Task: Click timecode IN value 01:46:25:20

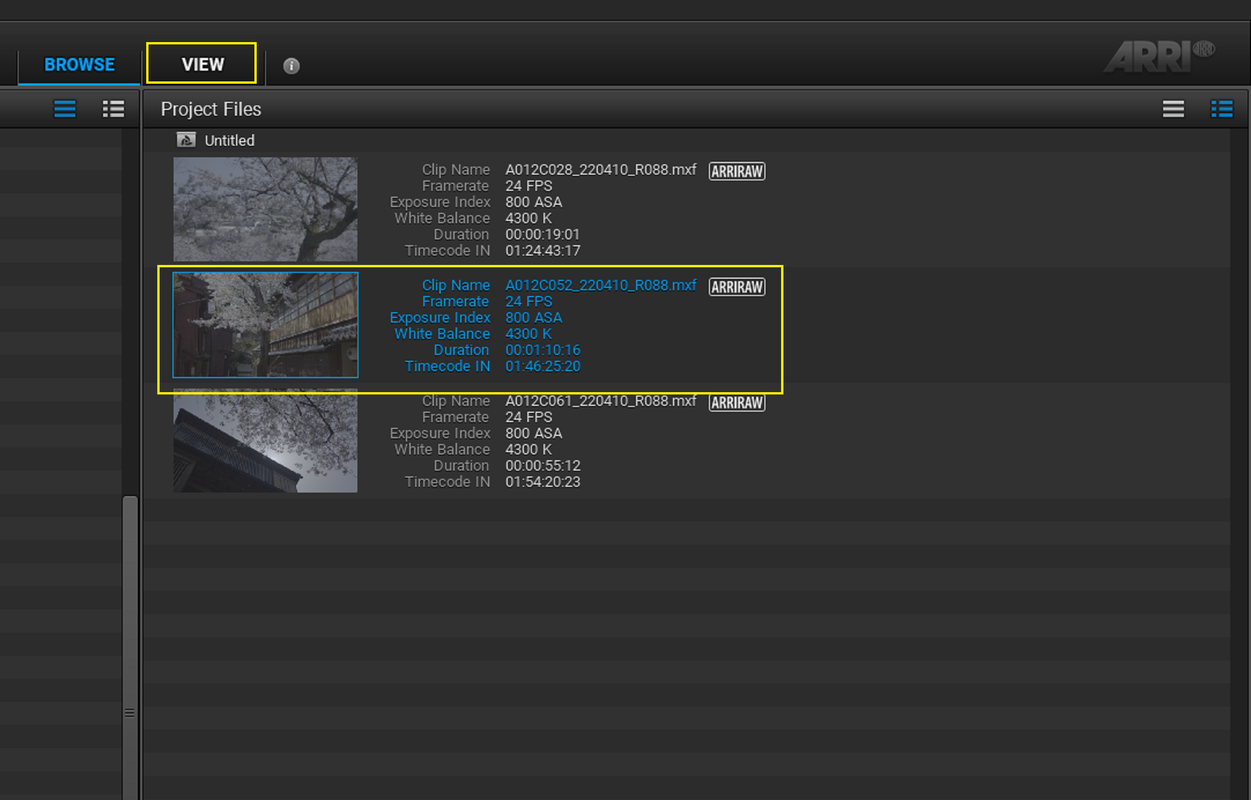Action: tap(543, 366)
